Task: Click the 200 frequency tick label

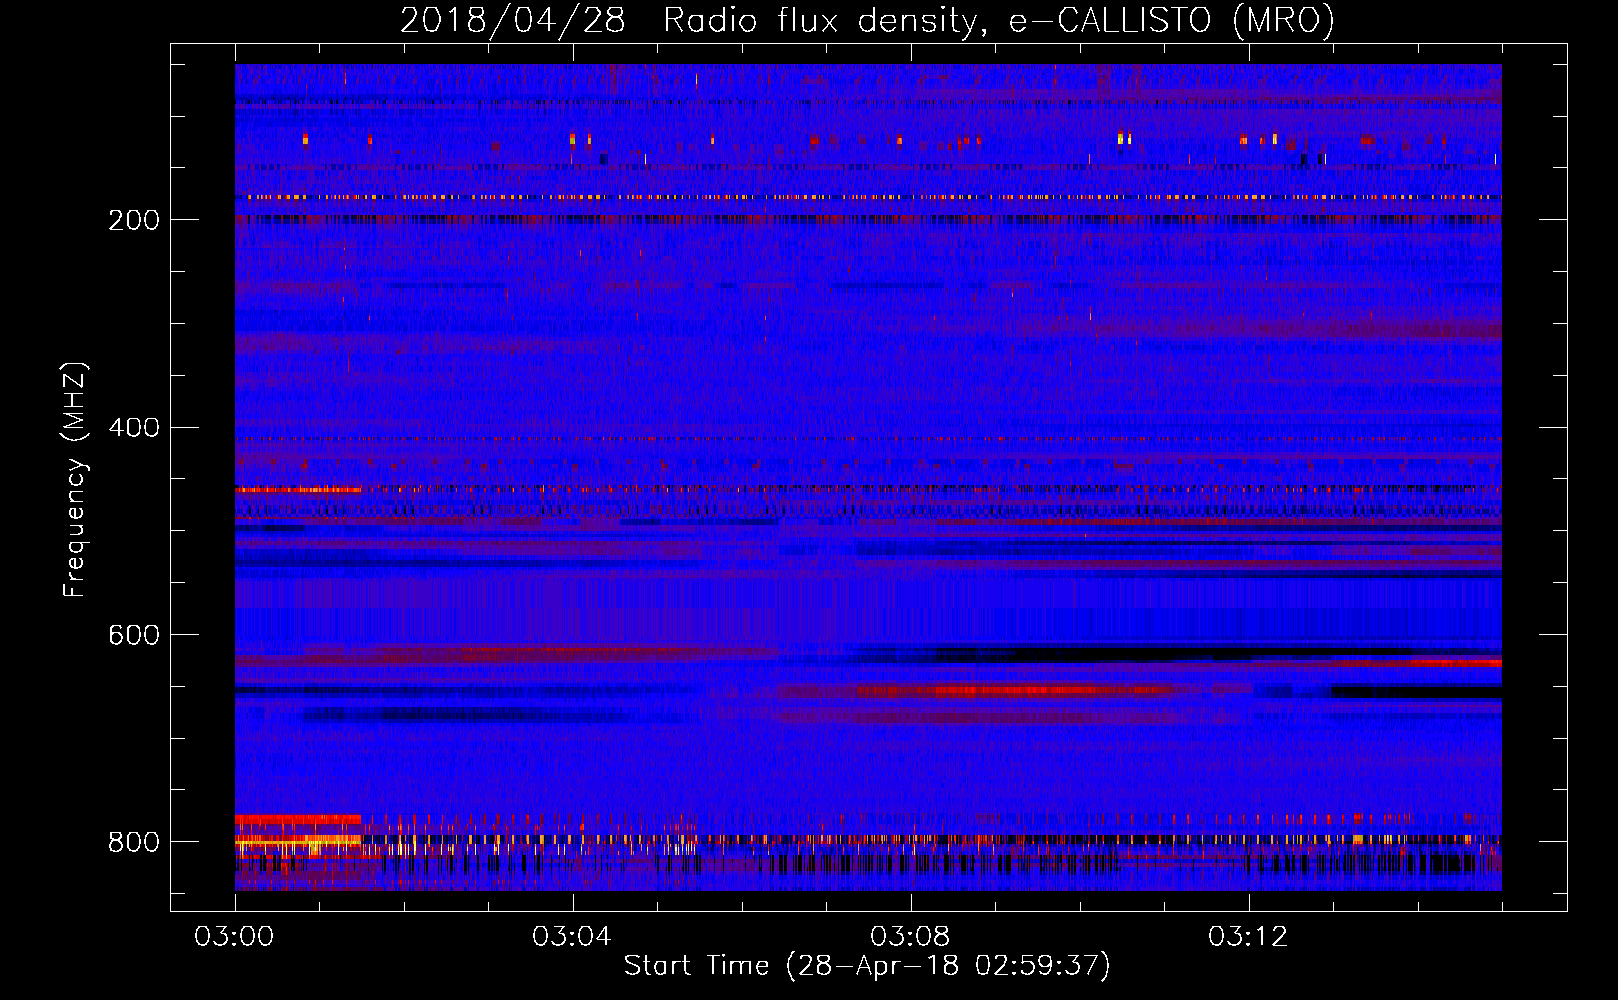Action: [134, 220]
